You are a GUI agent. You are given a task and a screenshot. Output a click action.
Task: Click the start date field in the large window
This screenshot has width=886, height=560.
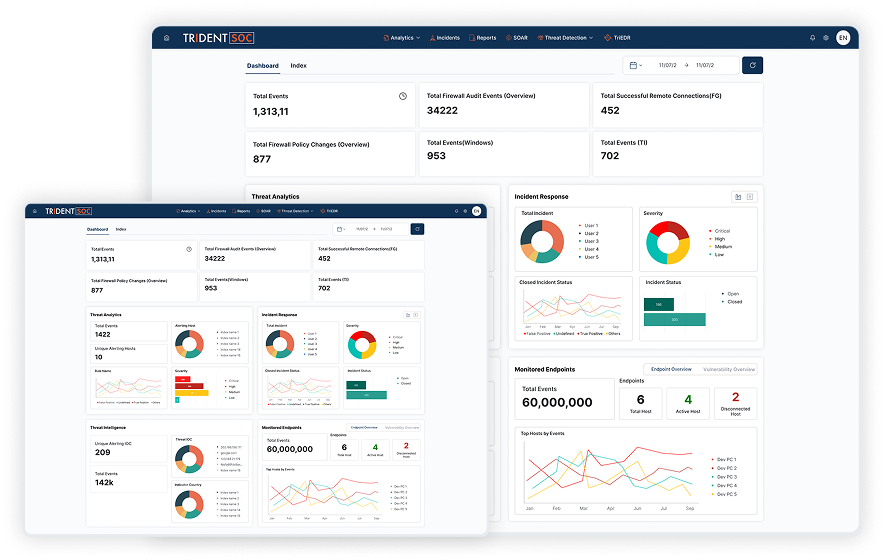(x=668, y=65)
